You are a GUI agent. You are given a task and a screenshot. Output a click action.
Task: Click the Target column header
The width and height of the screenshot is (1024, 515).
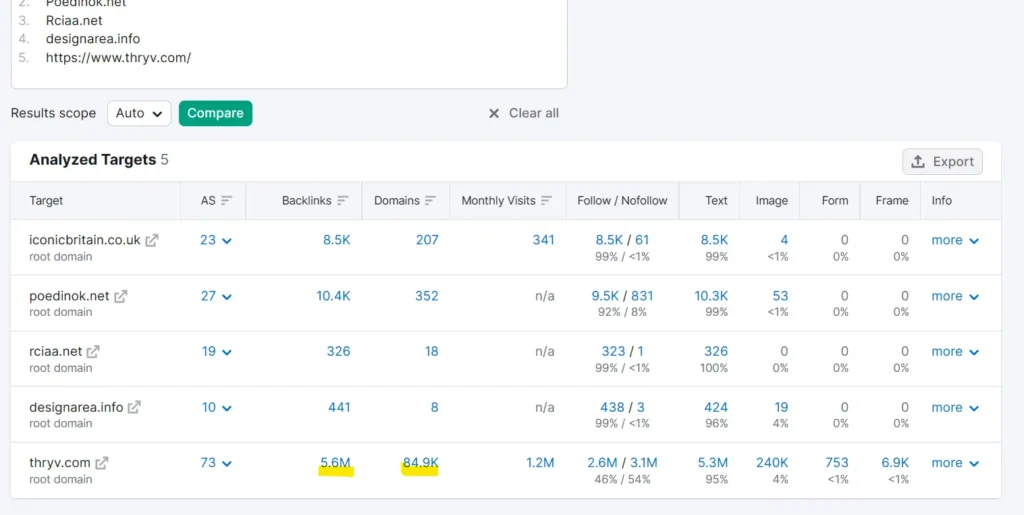[46, 201]
